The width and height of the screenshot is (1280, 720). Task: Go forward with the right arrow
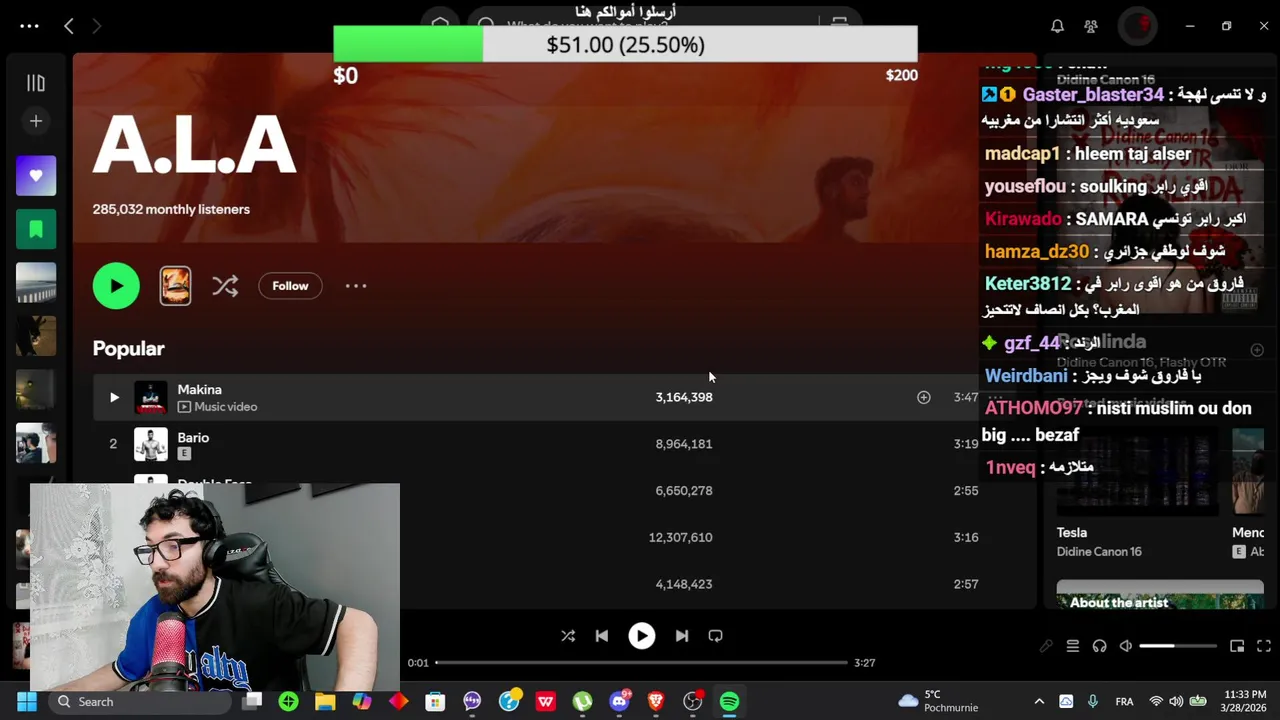pyautogui.click(x=97, y=26)
